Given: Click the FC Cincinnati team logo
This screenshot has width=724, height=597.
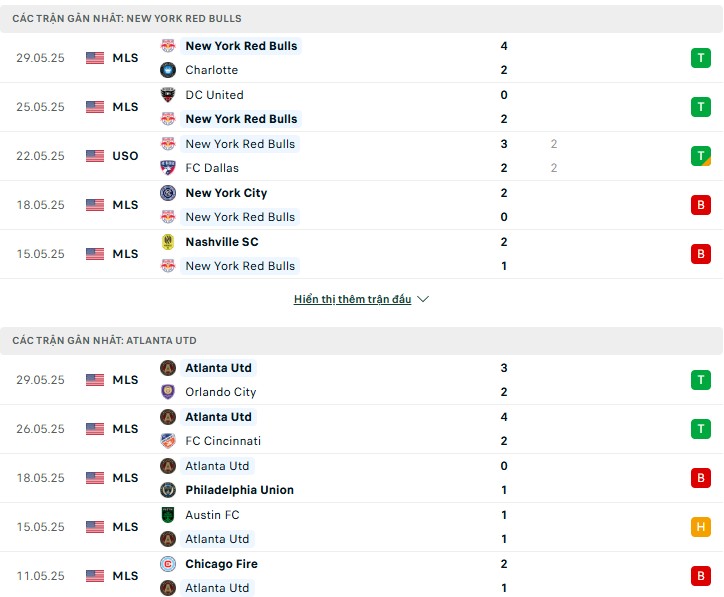Looking at the screenshot, I should pyautogui.click(x=168, y=440).
